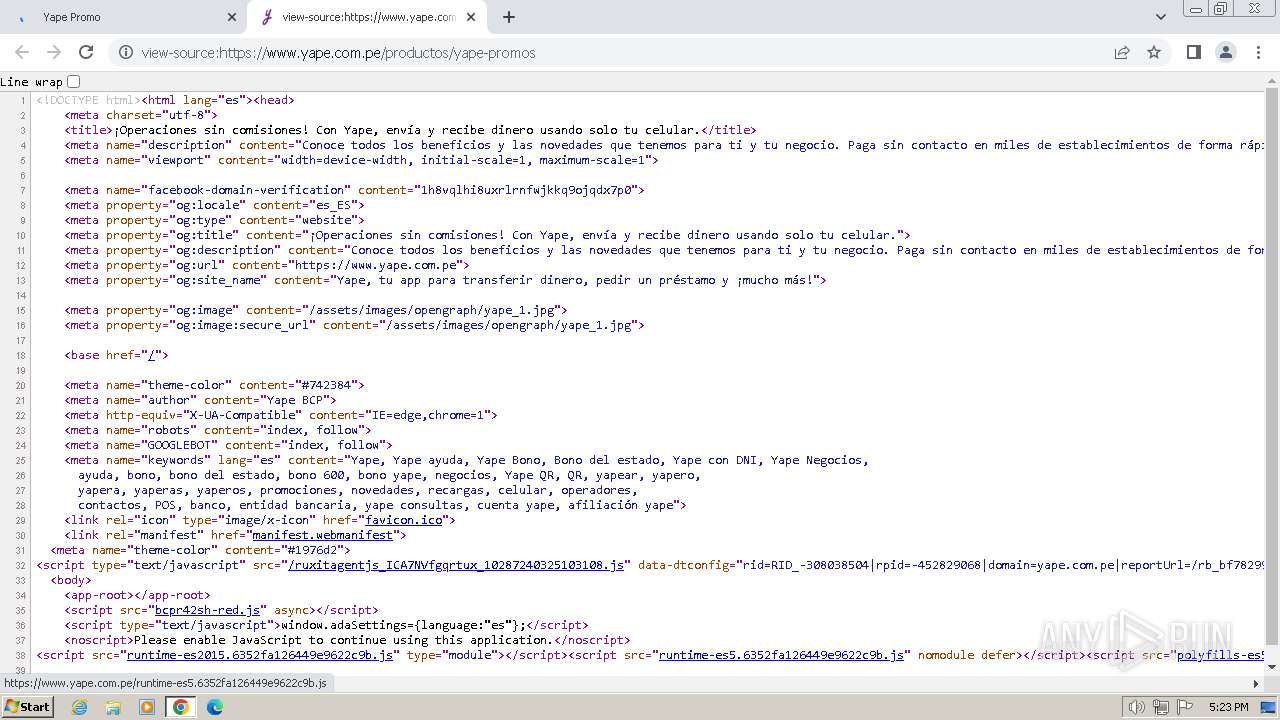Bookmark this page with star icon
This screenshot has width=1280, height=720.
click(x=1154, y=53)
